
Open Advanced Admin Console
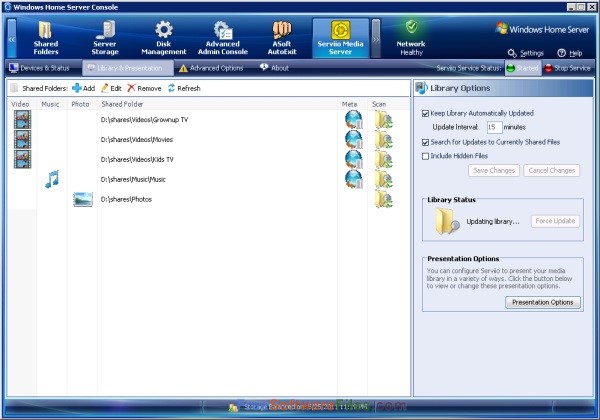(x=223, y=38)
